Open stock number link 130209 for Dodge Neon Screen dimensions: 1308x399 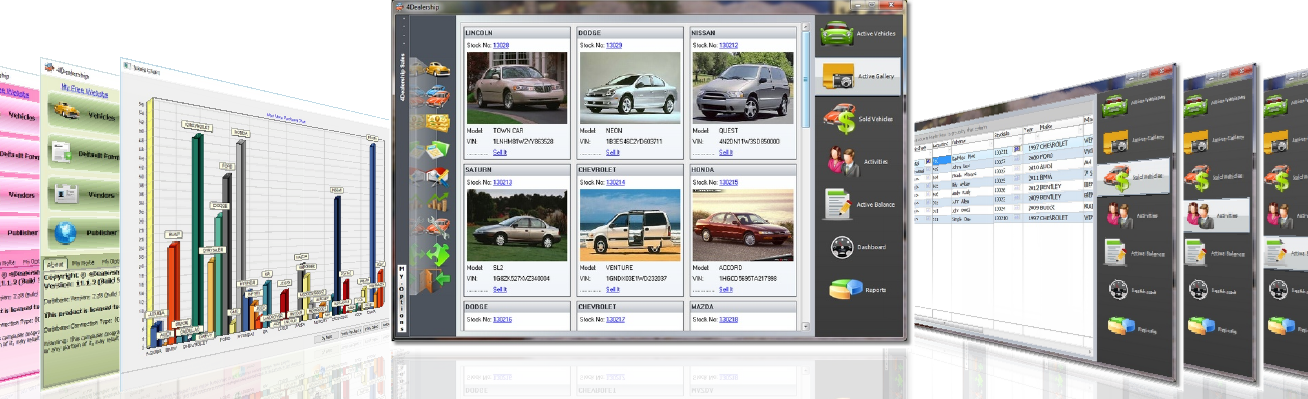point(614,45)
